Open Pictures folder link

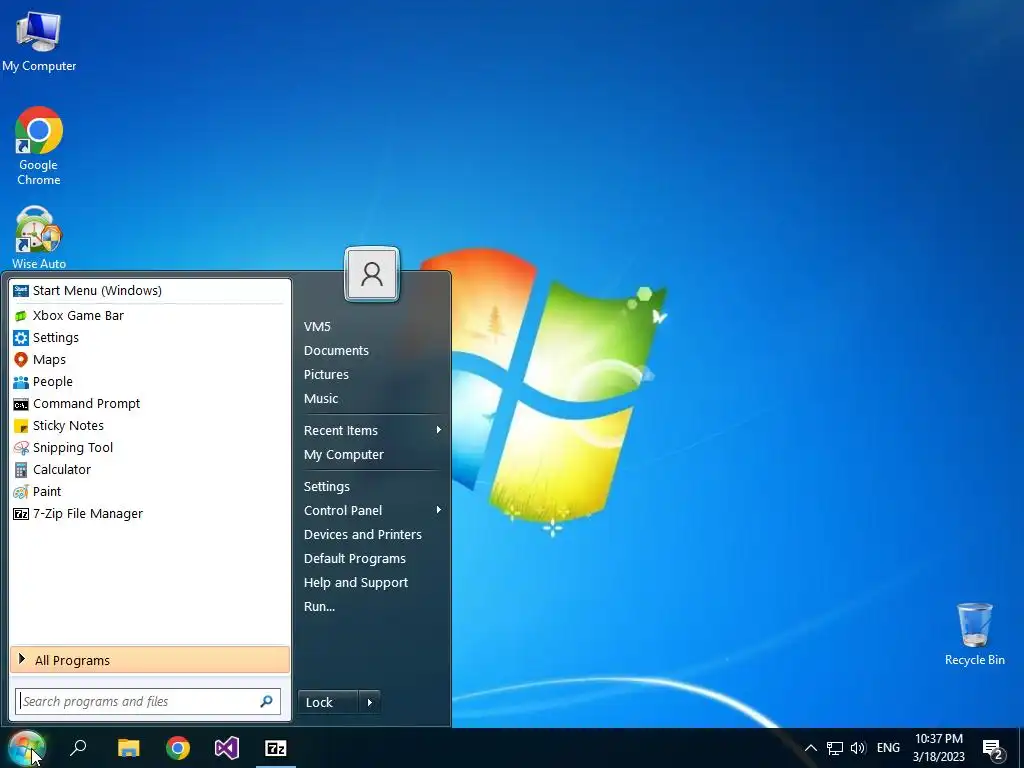[327, 375]
